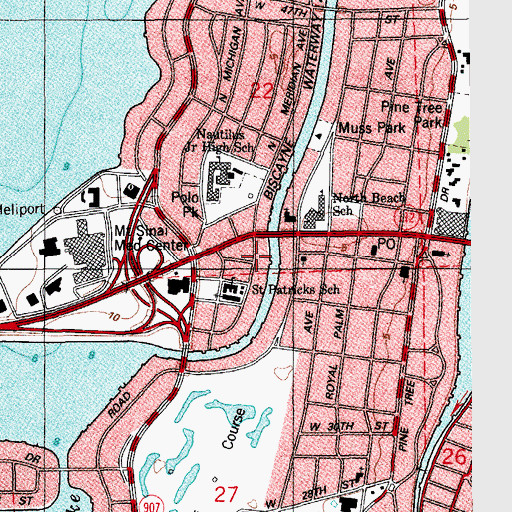Click the North Beach School building symbol

point(315,211)
